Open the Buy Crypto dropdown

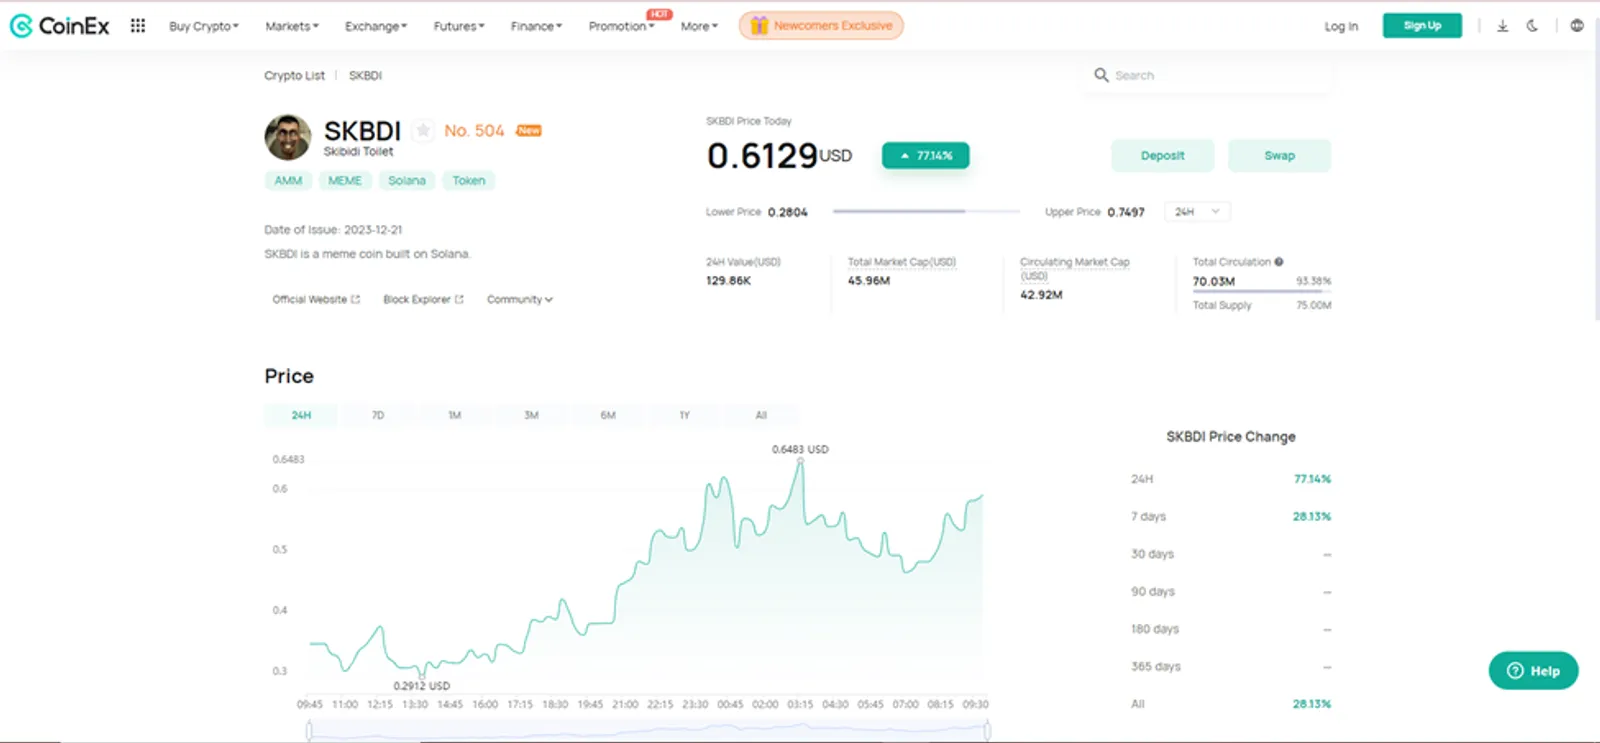pos(204,26)
